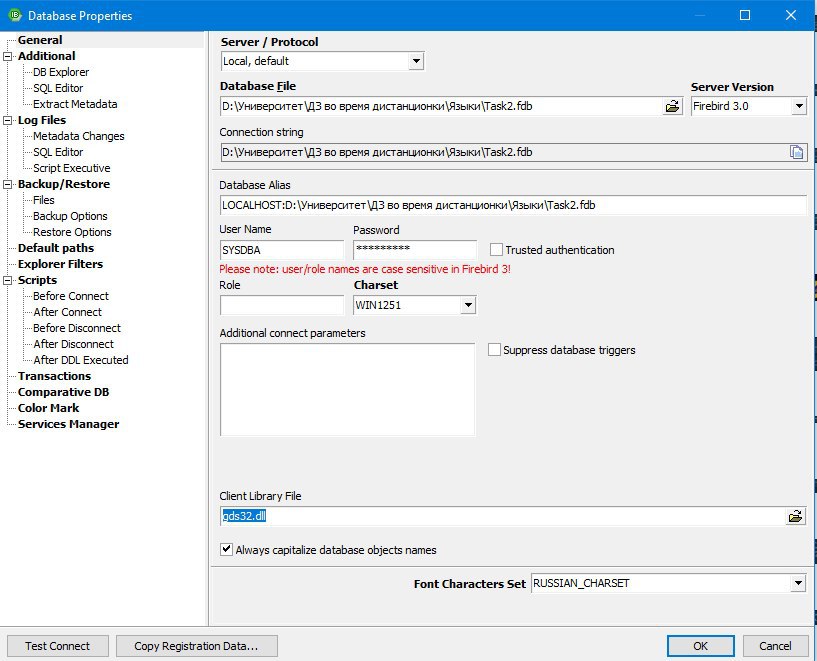
Task: Confirm with the OK button
Action: (701, 646)
